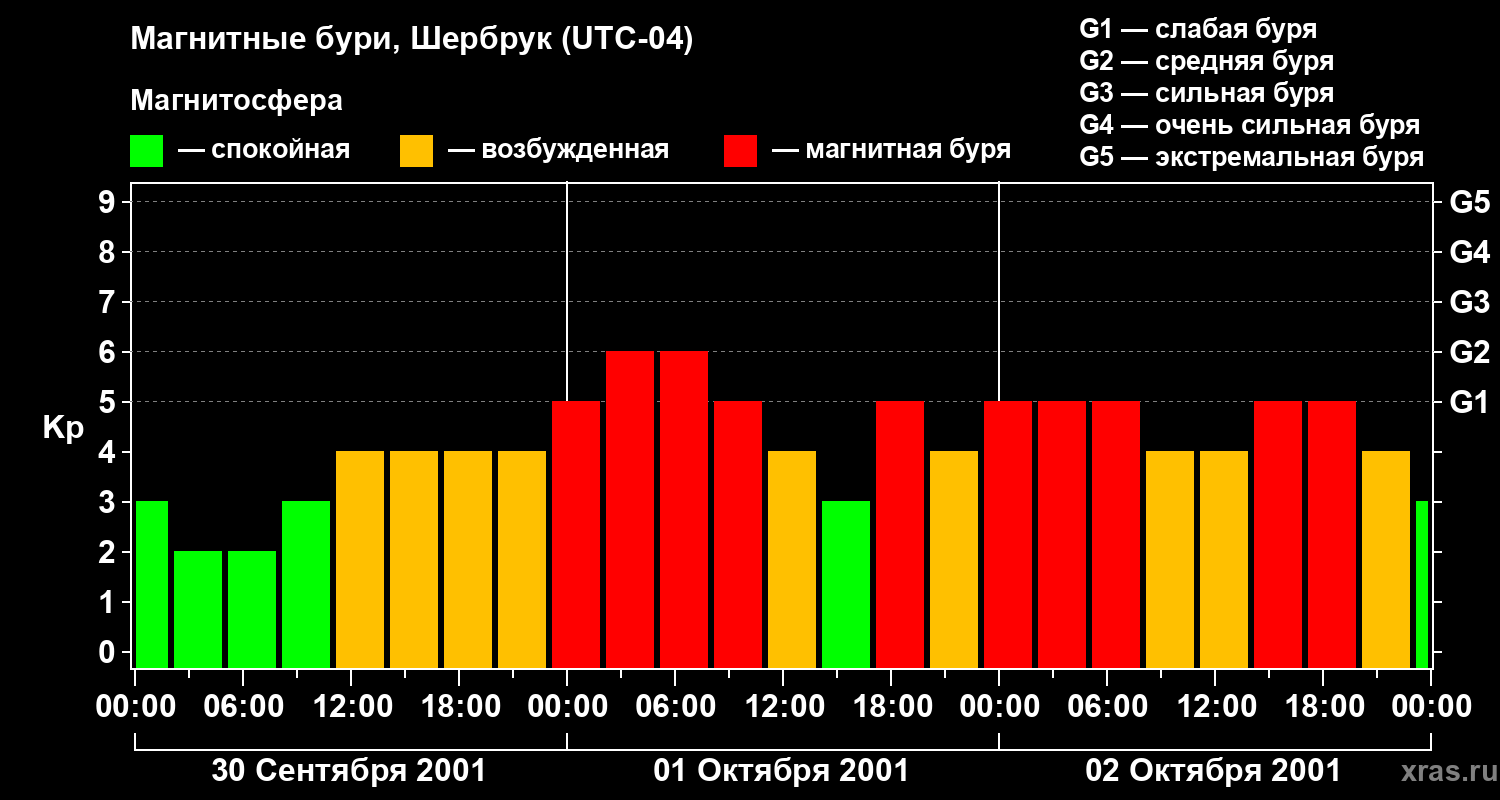Click the red 'магнитная буря' legend swatch
This screenshot has height=800, width=1500.
[740, 151]
